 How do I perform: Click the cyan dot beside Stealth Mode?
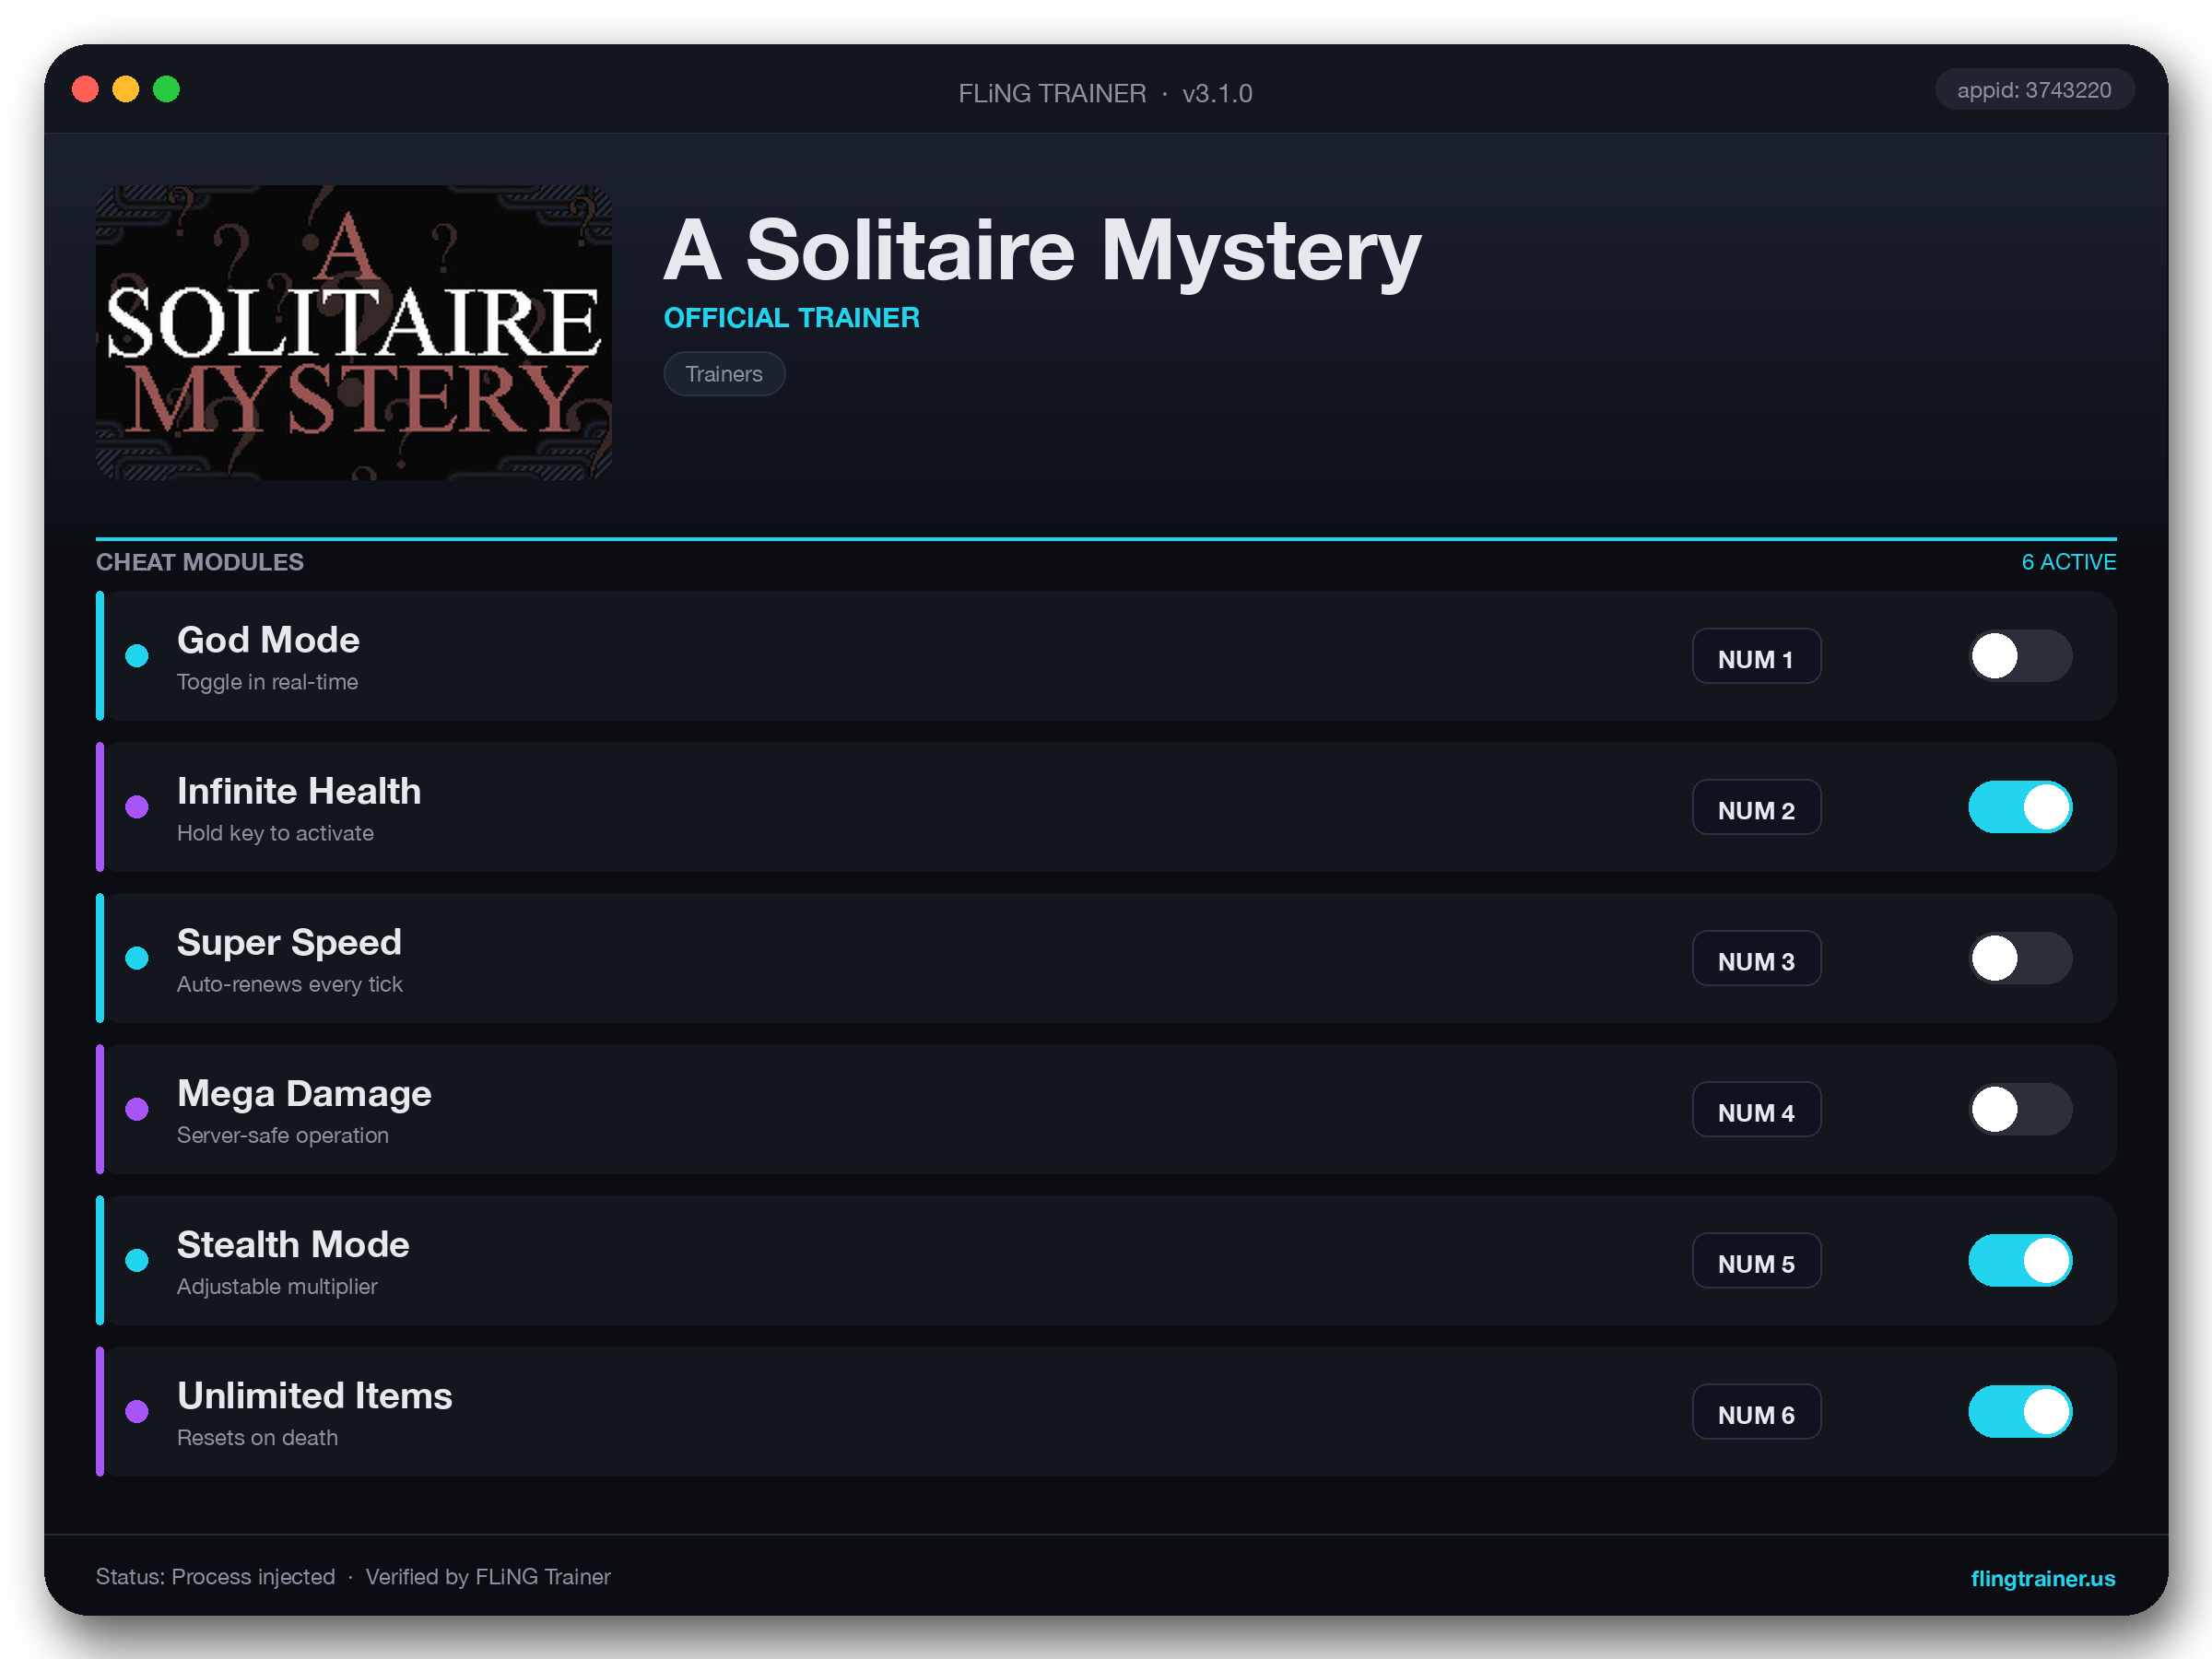click(x=137, y=1260)
